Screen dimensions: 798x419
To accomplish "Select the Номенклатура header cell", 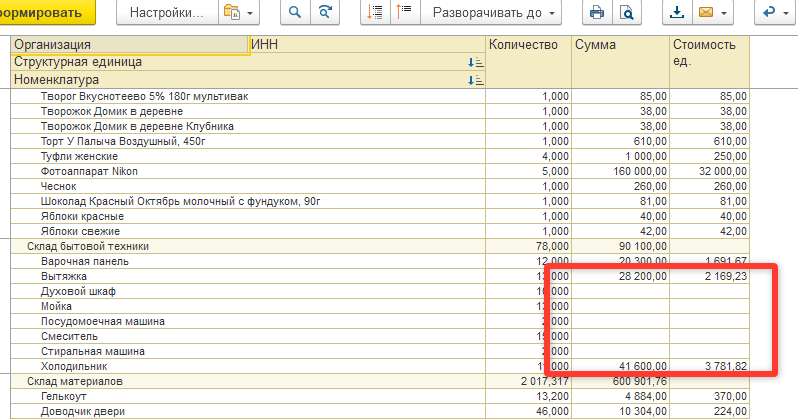I will pyautogui.click(x=248, y=79).
